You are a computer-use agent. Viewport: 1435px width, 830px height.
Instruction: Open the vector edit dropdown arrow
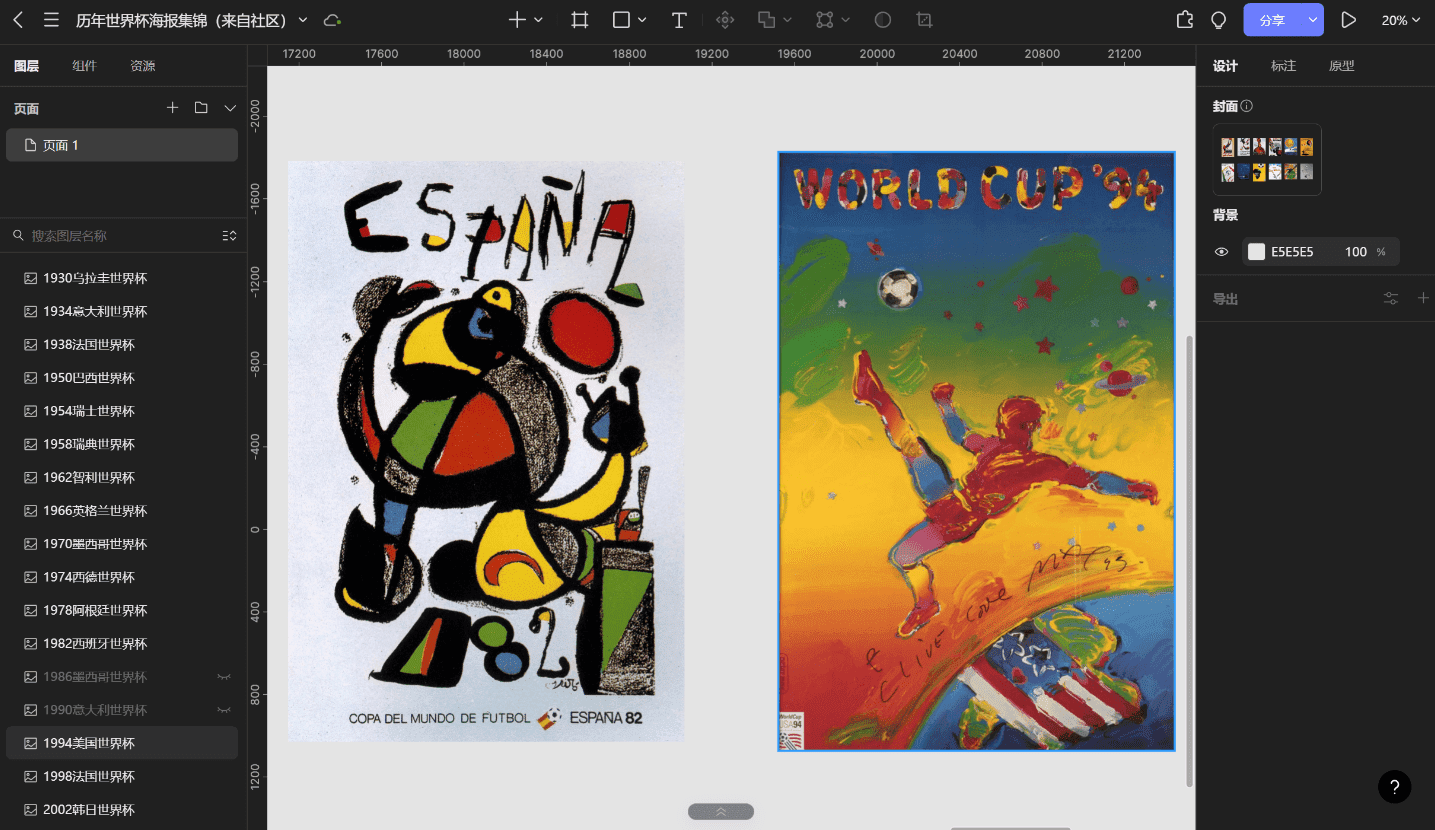(846, 20)
